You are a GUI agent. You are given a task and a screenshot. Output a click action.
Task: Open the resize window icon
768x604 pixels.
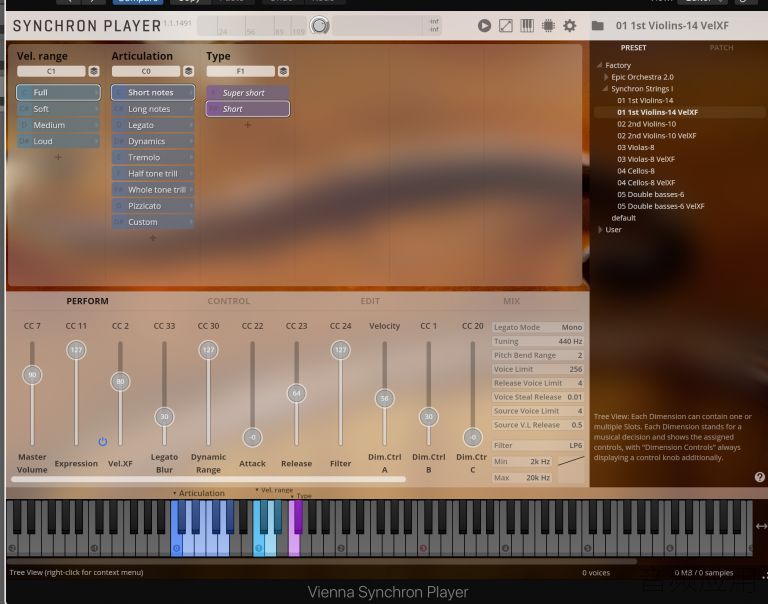(x=505, y=25)
